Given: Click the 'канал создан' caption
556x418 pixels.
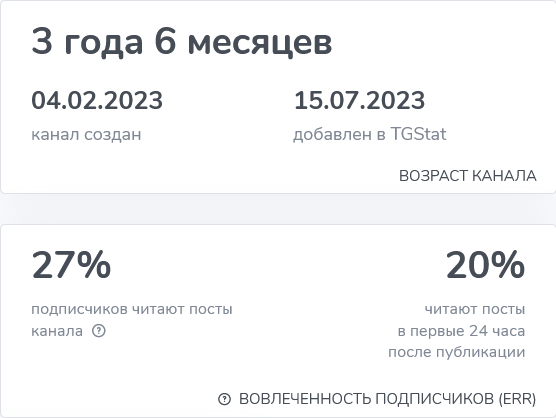Looking at the screenshot, I should click(x=86, y=135).
